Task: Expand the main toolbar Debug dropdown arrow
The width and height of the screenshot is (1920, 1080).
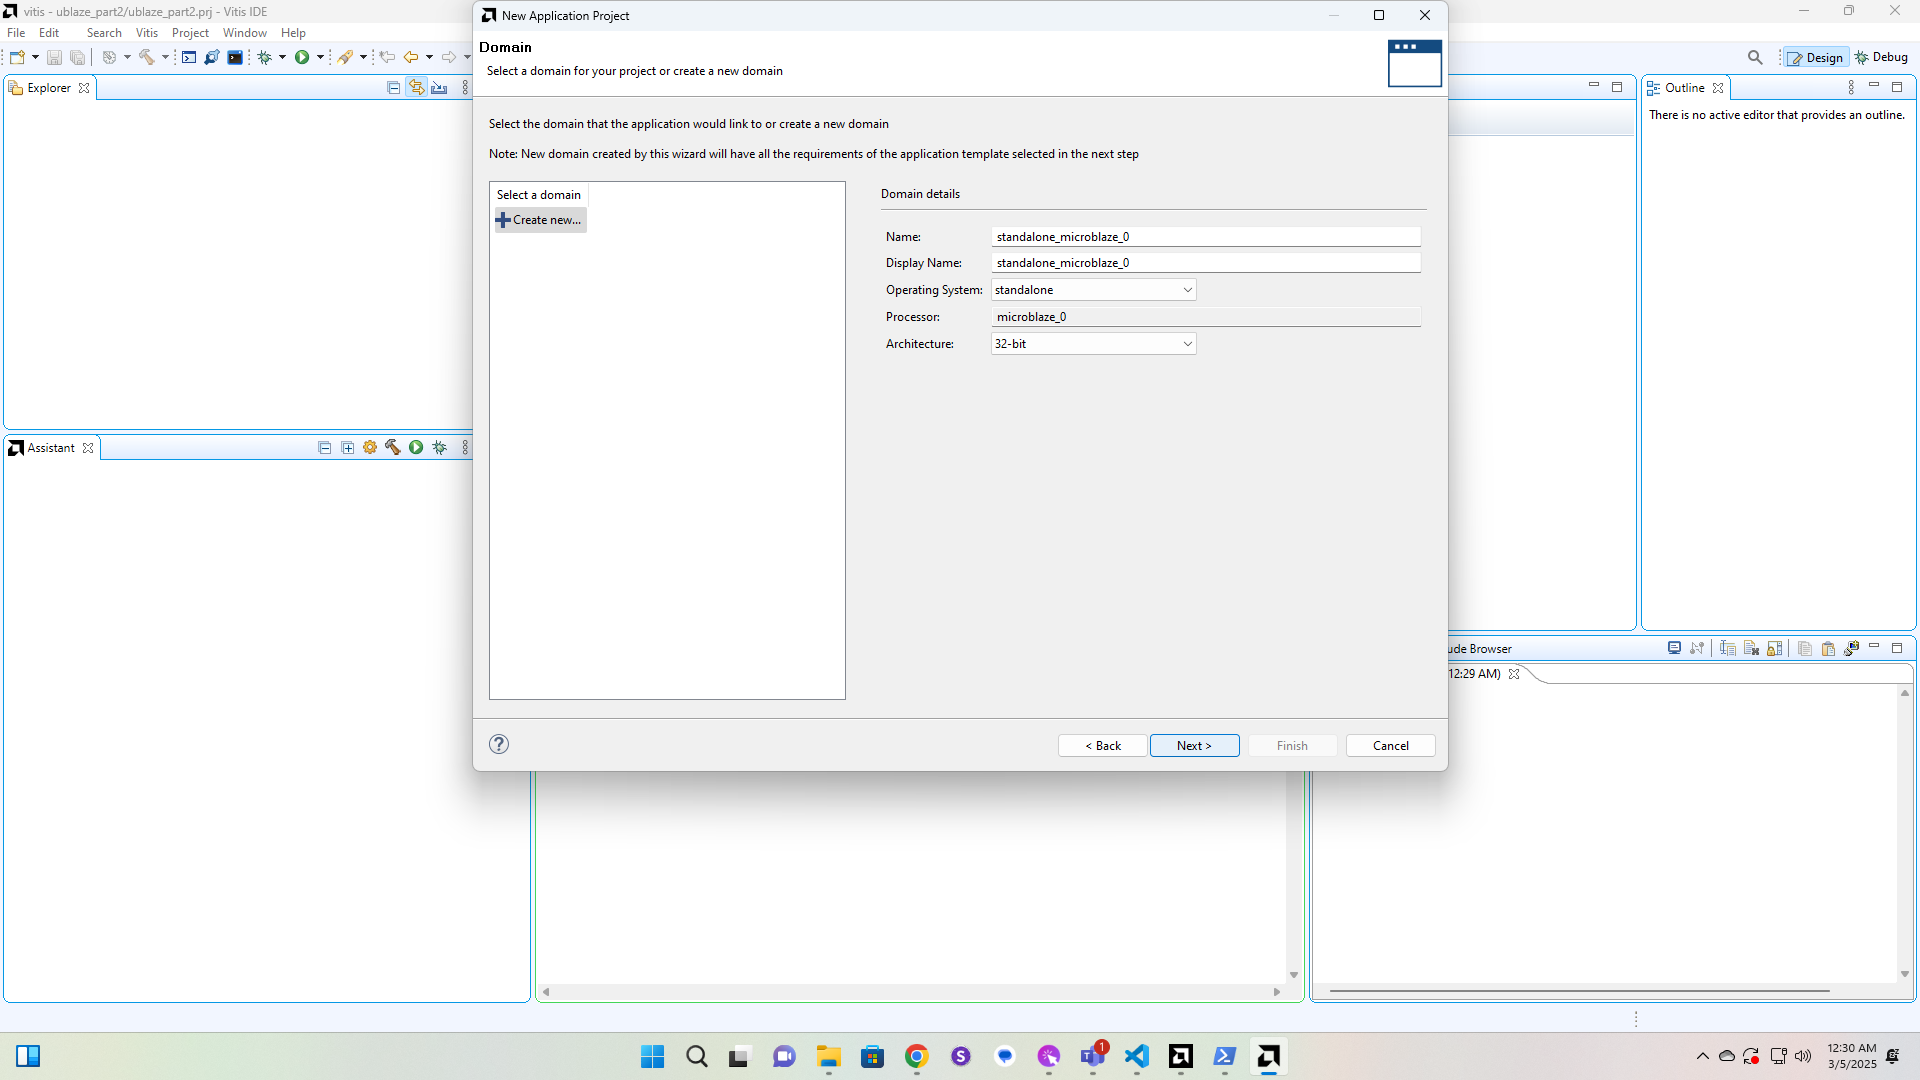Action: [x=283, y=58]
